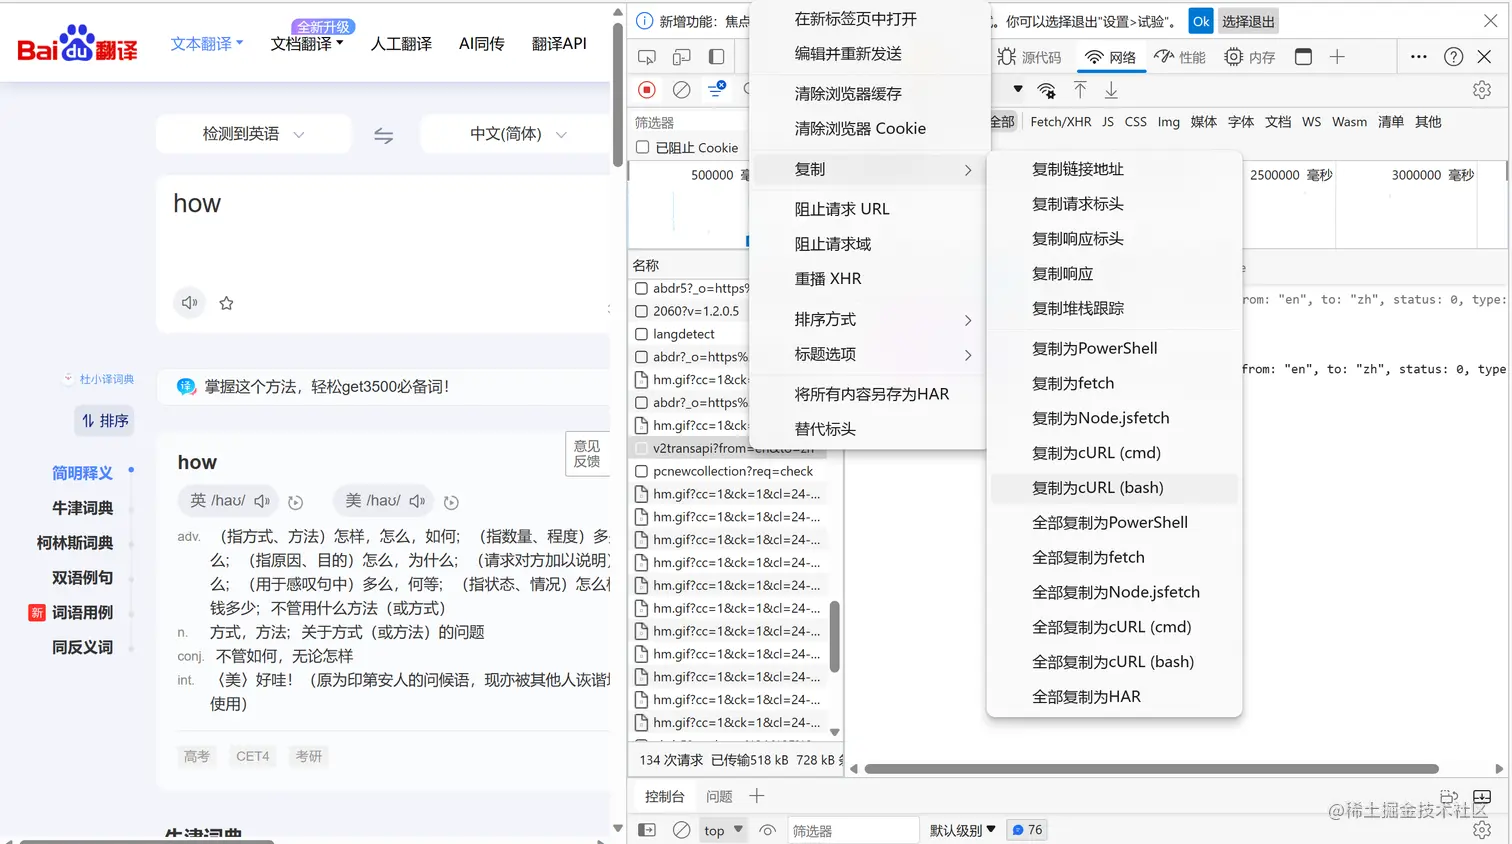Click the Baidu Translate logo
The width and height of the screenshot is (1512, 844).
pyautogui.click(x=77, y=43)
